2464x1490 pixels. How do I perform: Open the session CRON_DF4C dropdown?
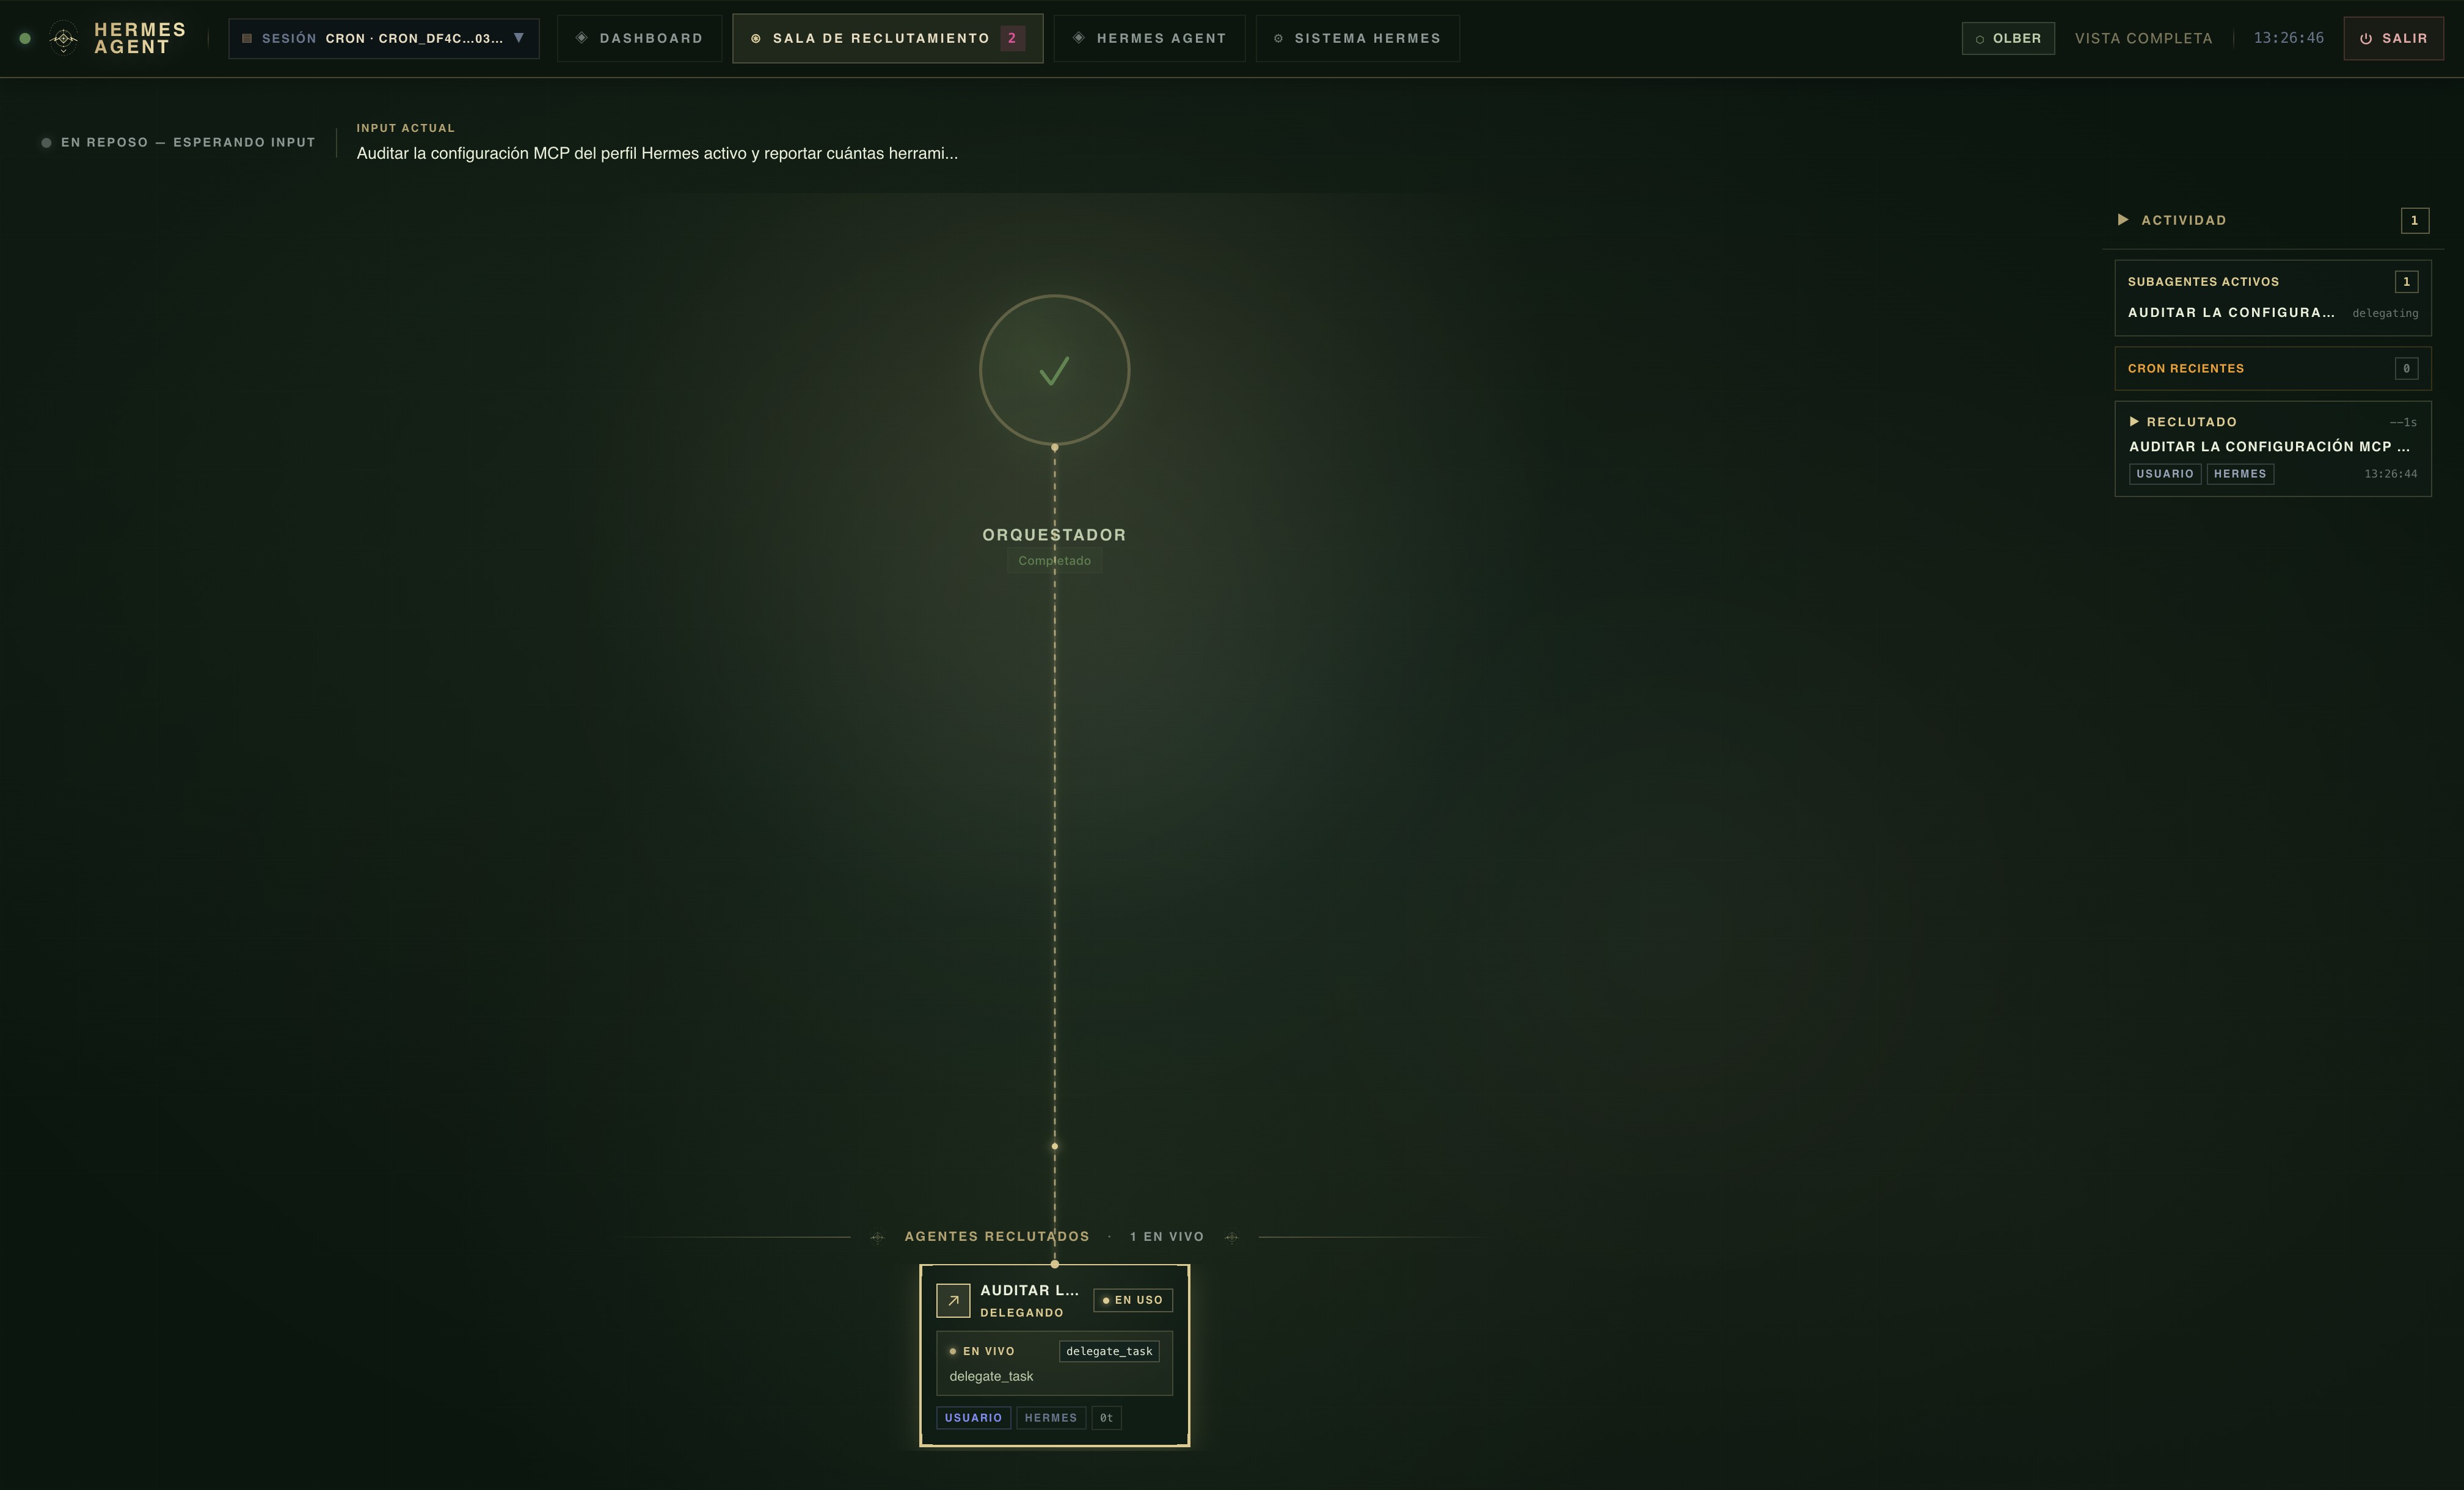[384, 39]
